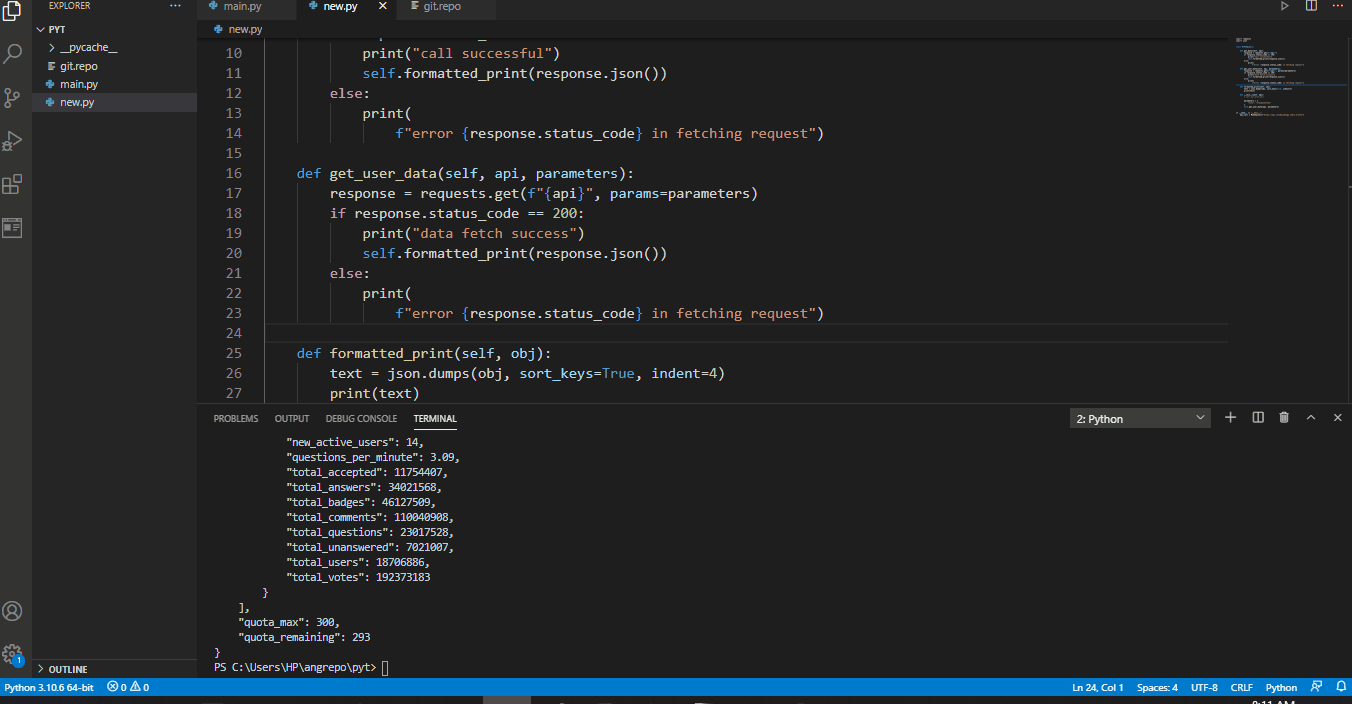This screenshot has height=704, width=1352.
Task: Open the Source Control view
Action: point(13,97)
